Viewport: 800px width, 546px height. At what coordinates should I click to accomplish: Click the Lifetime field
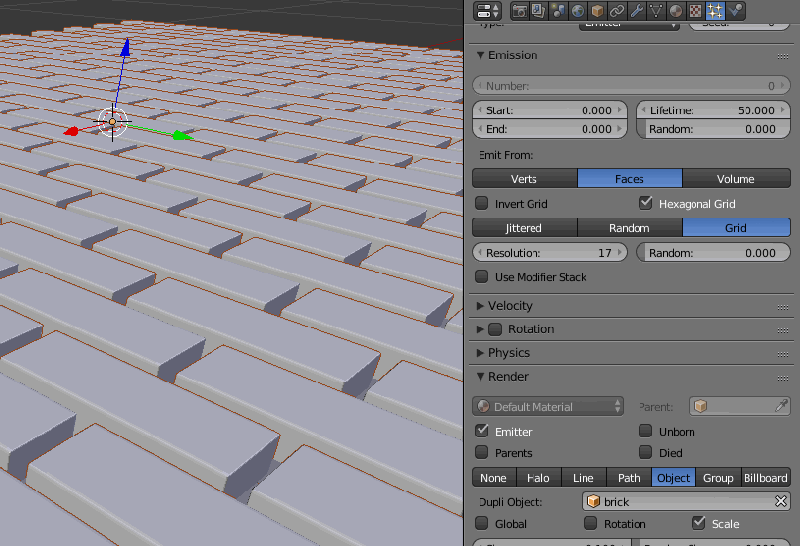(x=713, y=110)
